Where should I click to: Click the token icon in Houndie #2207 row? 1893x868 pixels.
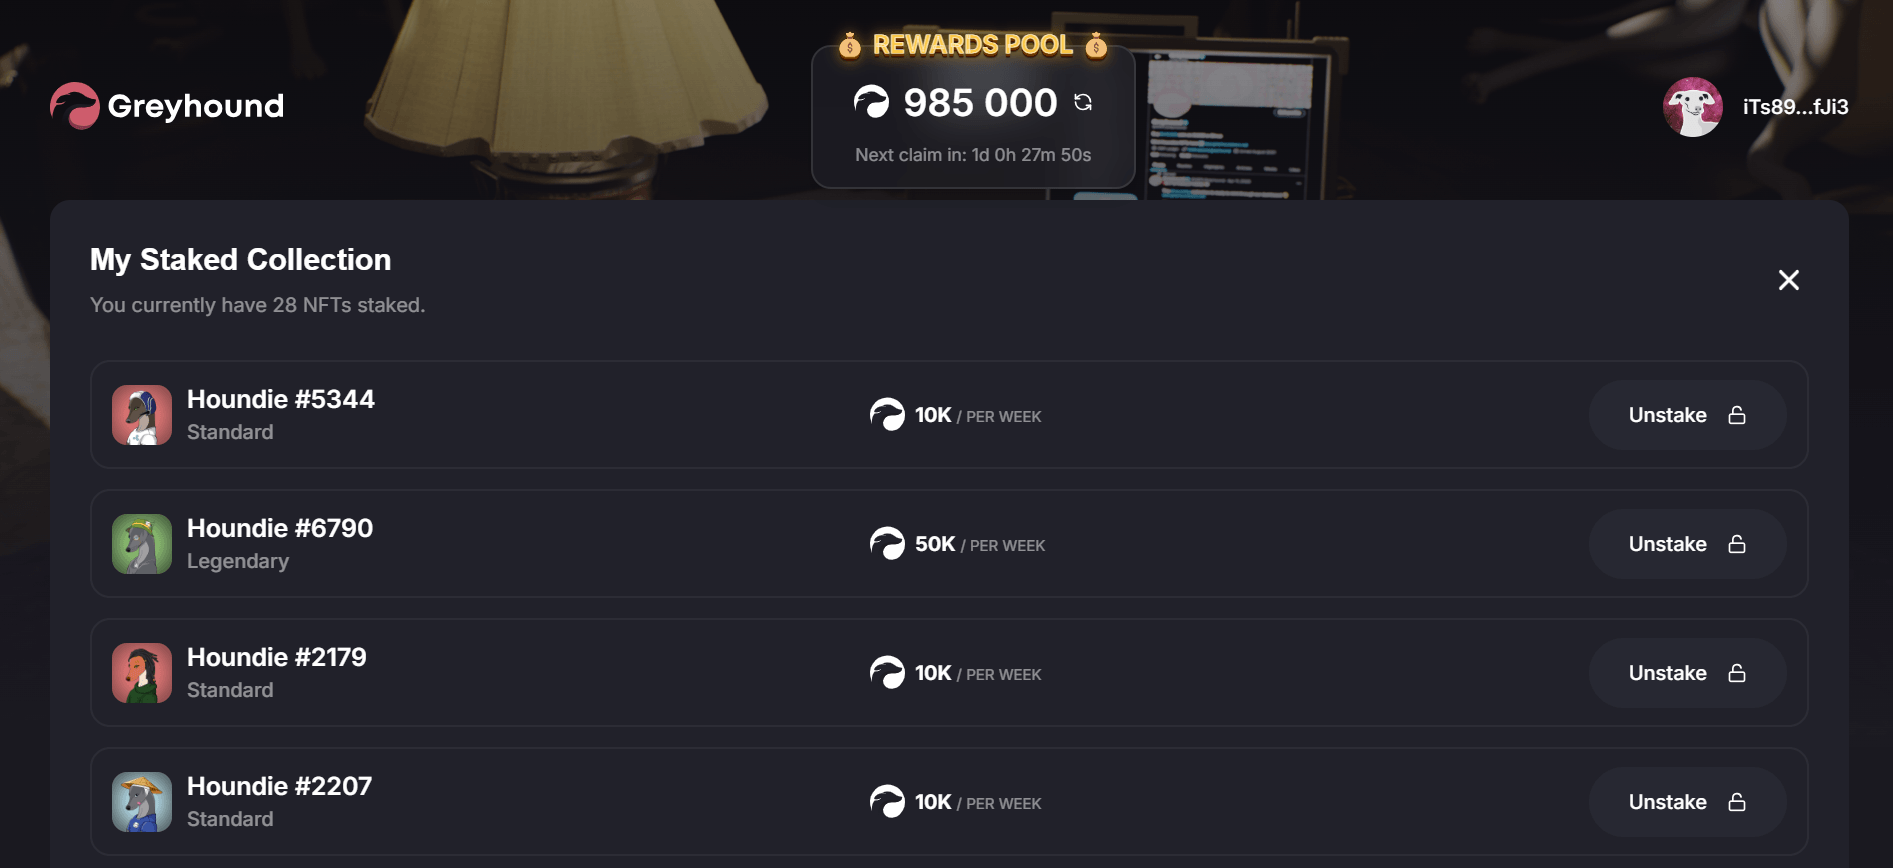tap(887, 802)
